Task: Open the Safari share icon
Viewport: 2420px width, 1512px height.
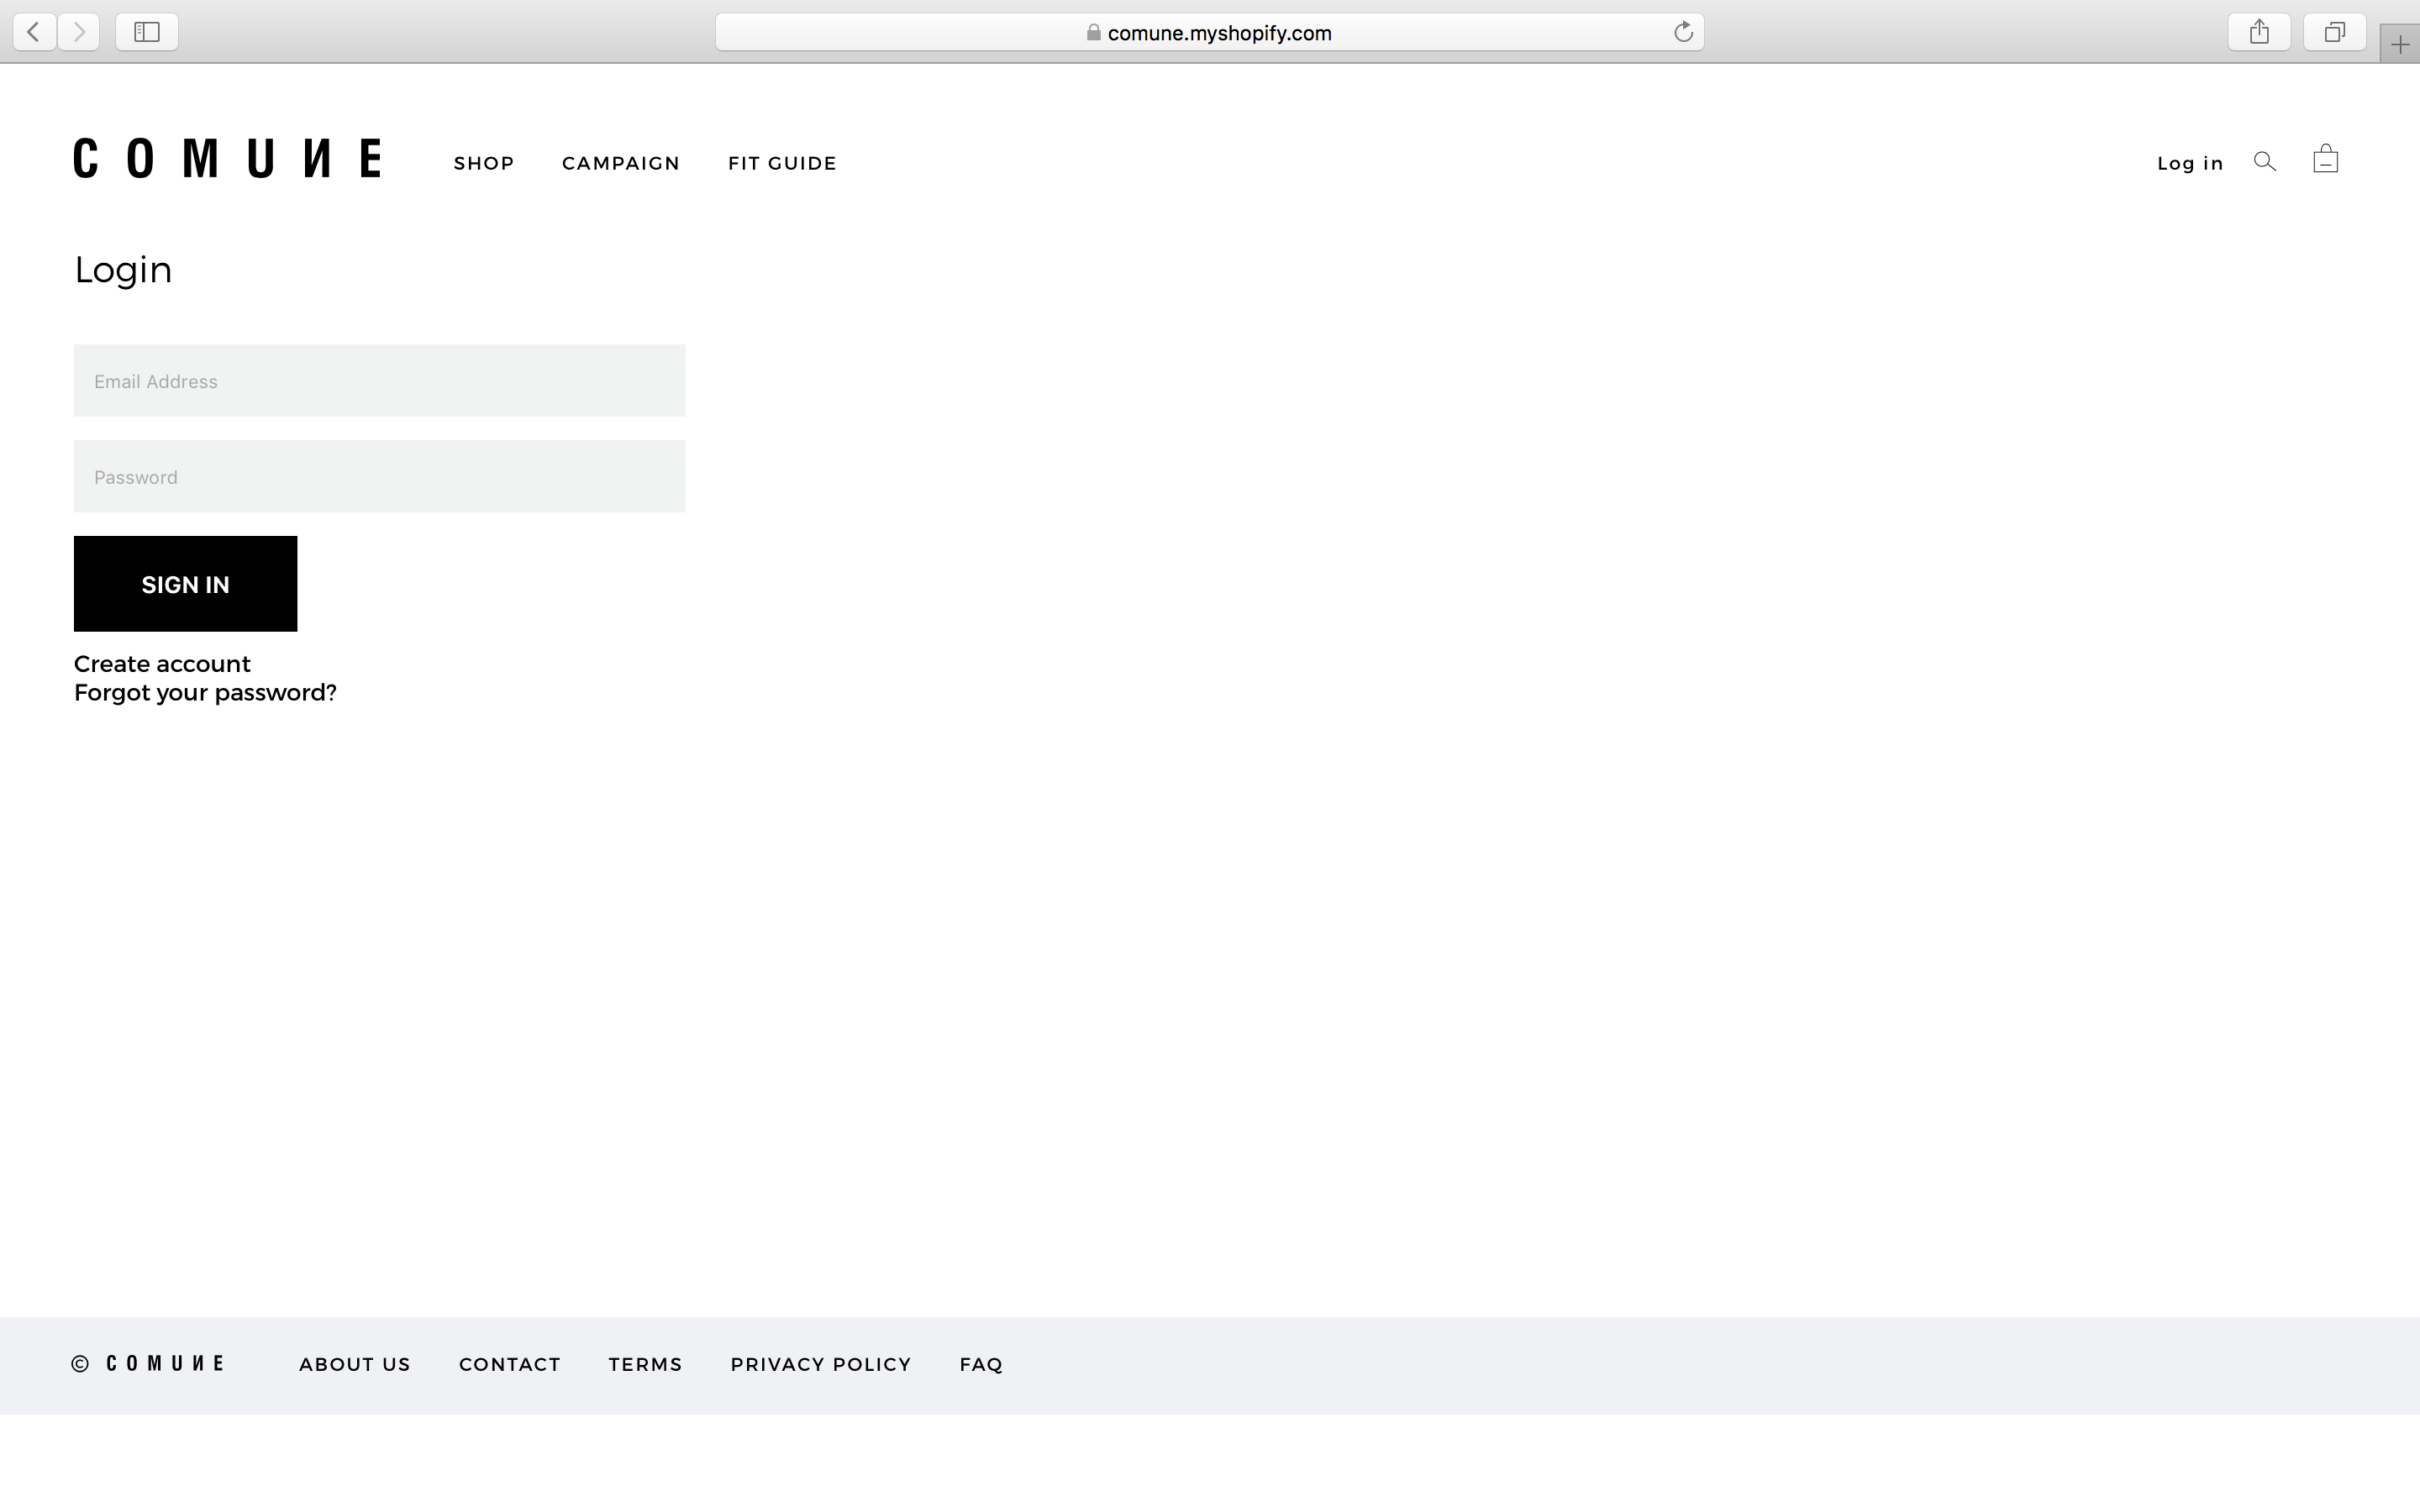Action: [2259, 32]
